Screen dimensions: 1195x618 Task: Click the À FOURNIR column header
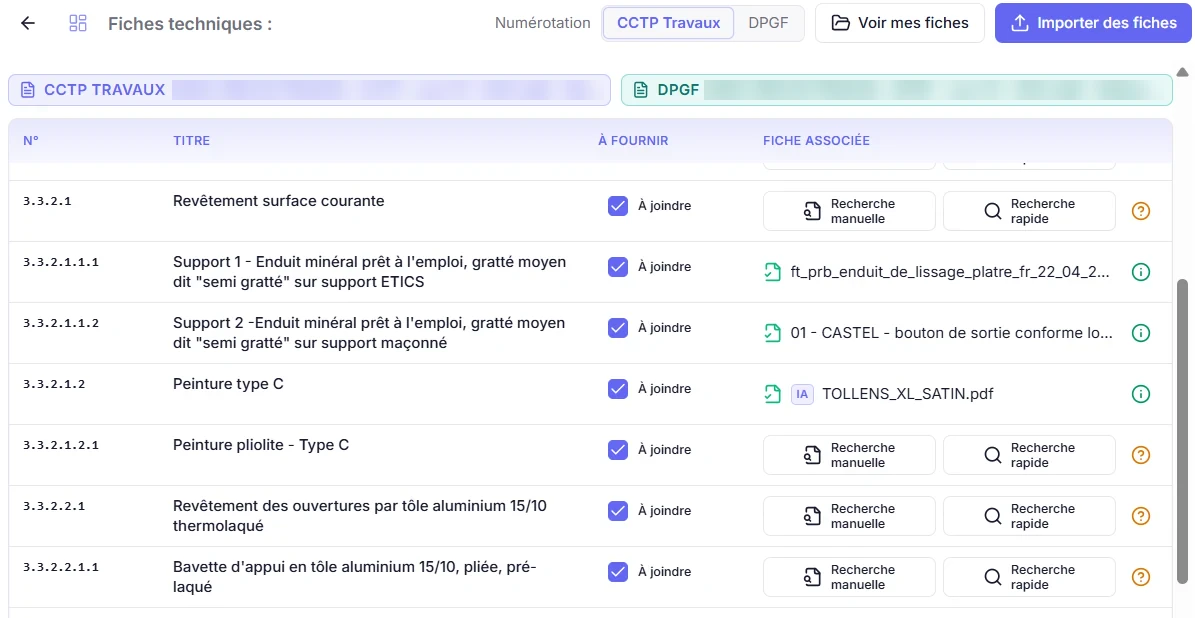(633, 141)
